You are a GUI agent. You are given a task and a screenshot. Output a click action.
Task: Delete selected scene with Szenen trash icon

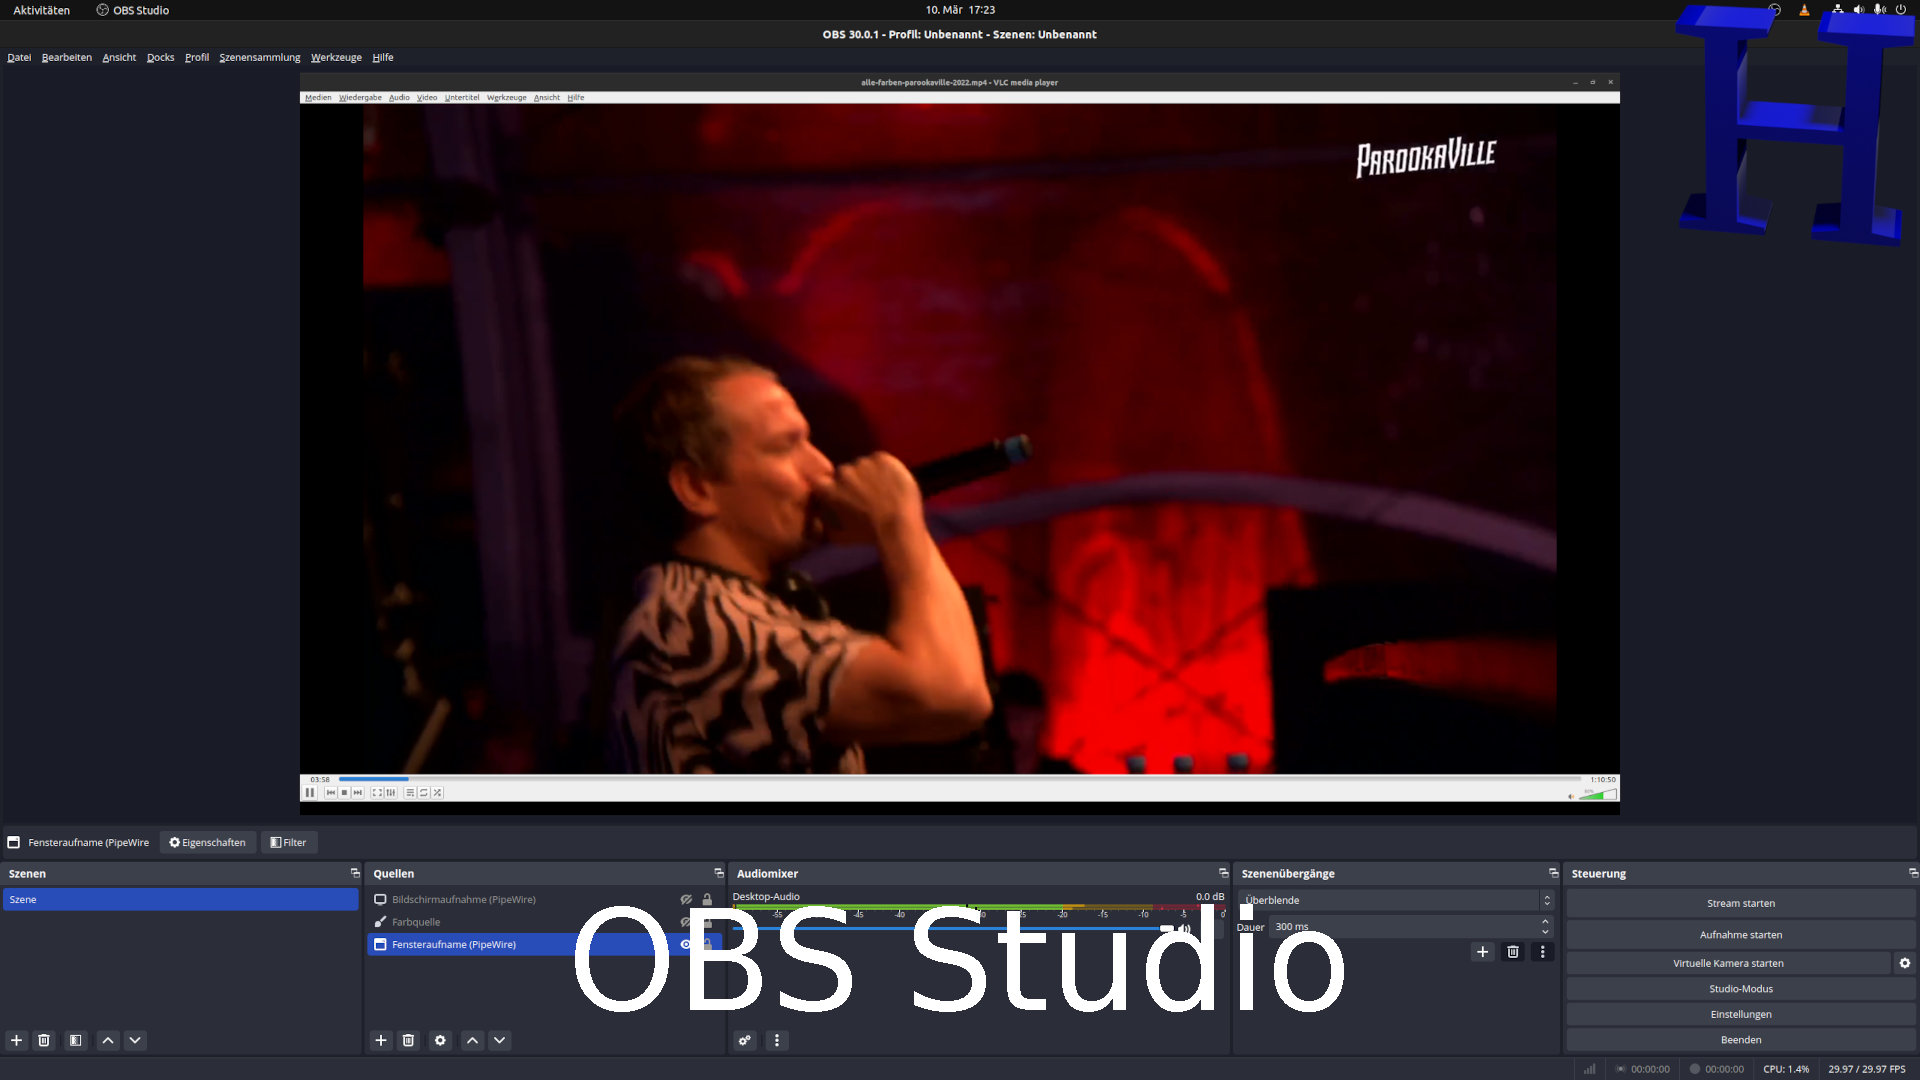[44, 1040]
